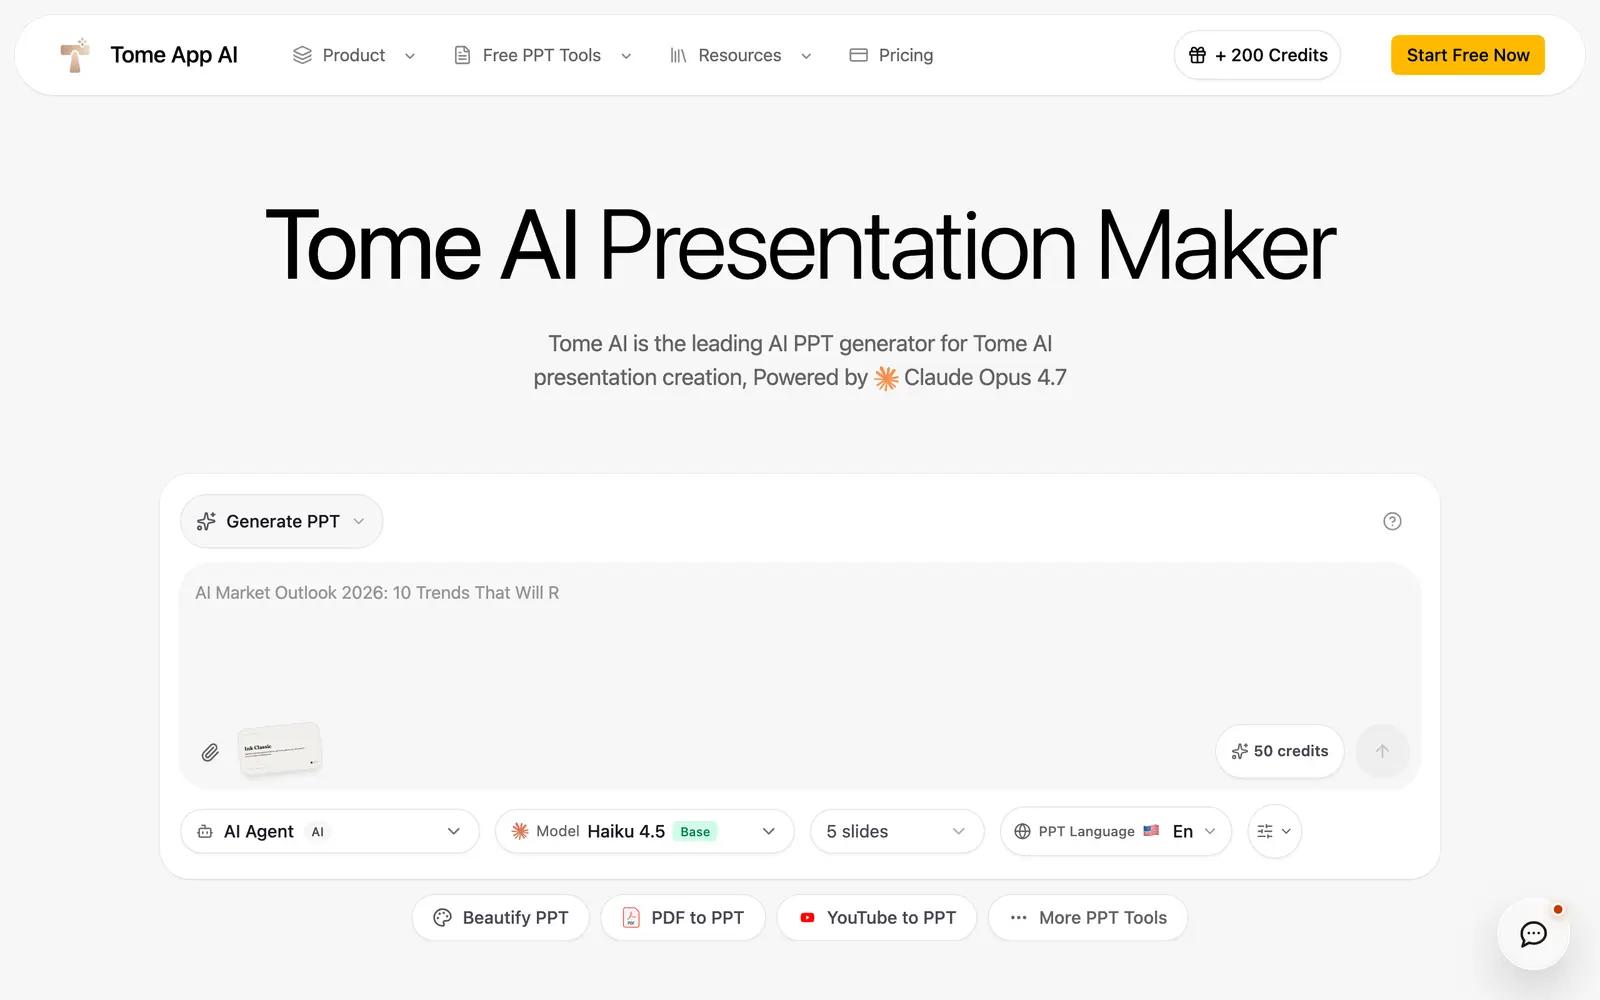Click the up-arrow submit button
This screenshot has height=1000, width=1600.
click(x=1382, y=751)
